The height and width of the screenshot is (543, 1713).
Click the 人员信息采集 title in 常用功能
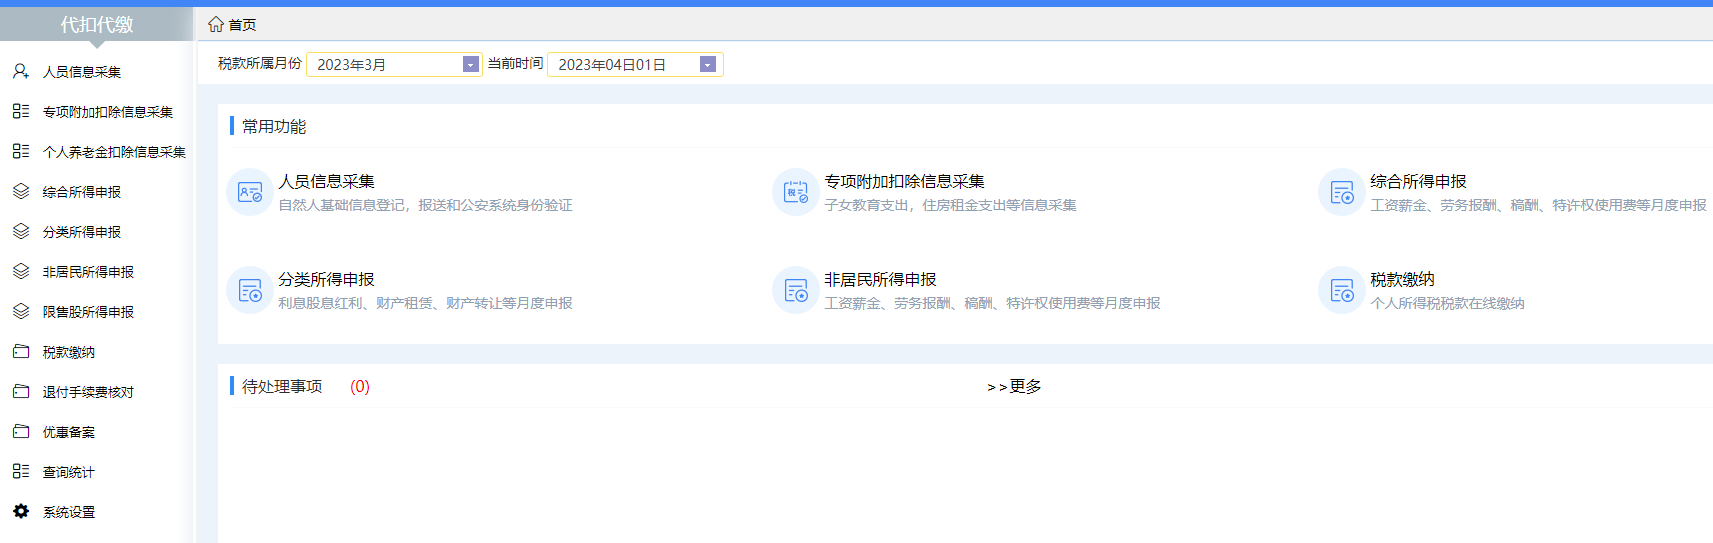[x=327, y=181]
